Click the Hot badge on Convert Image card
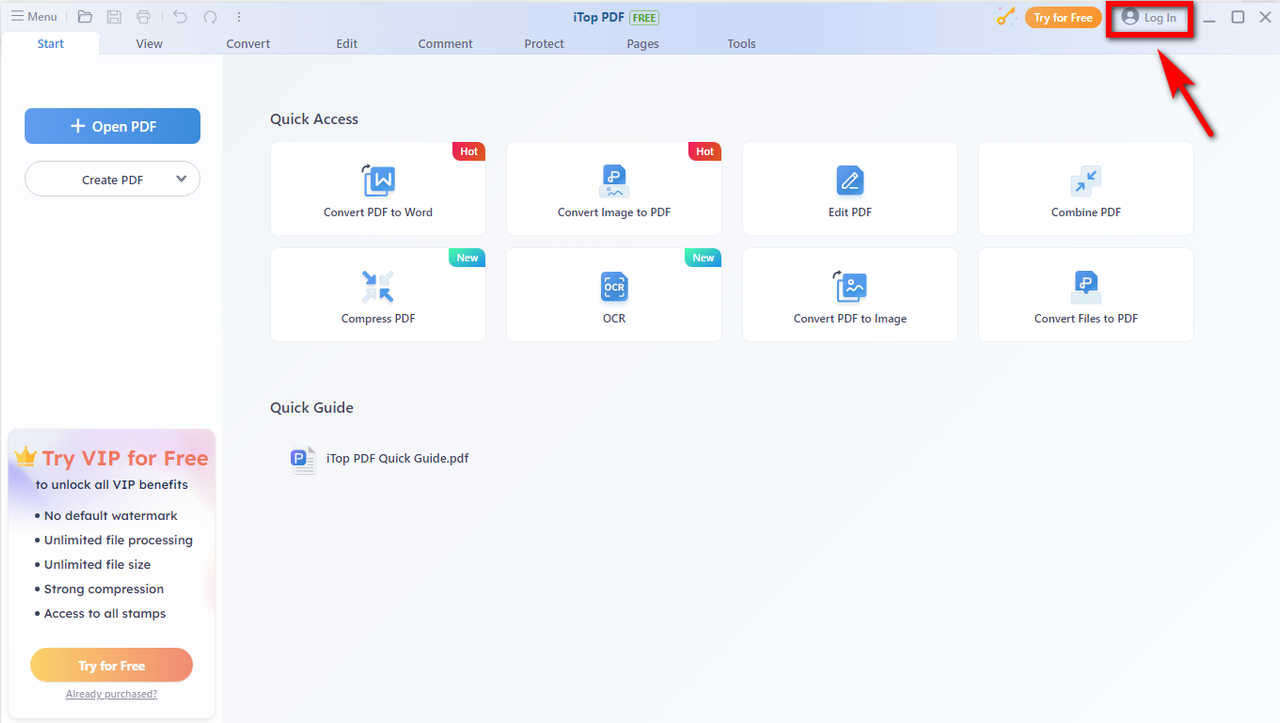 pyautogui.click(x=704, y=151)
